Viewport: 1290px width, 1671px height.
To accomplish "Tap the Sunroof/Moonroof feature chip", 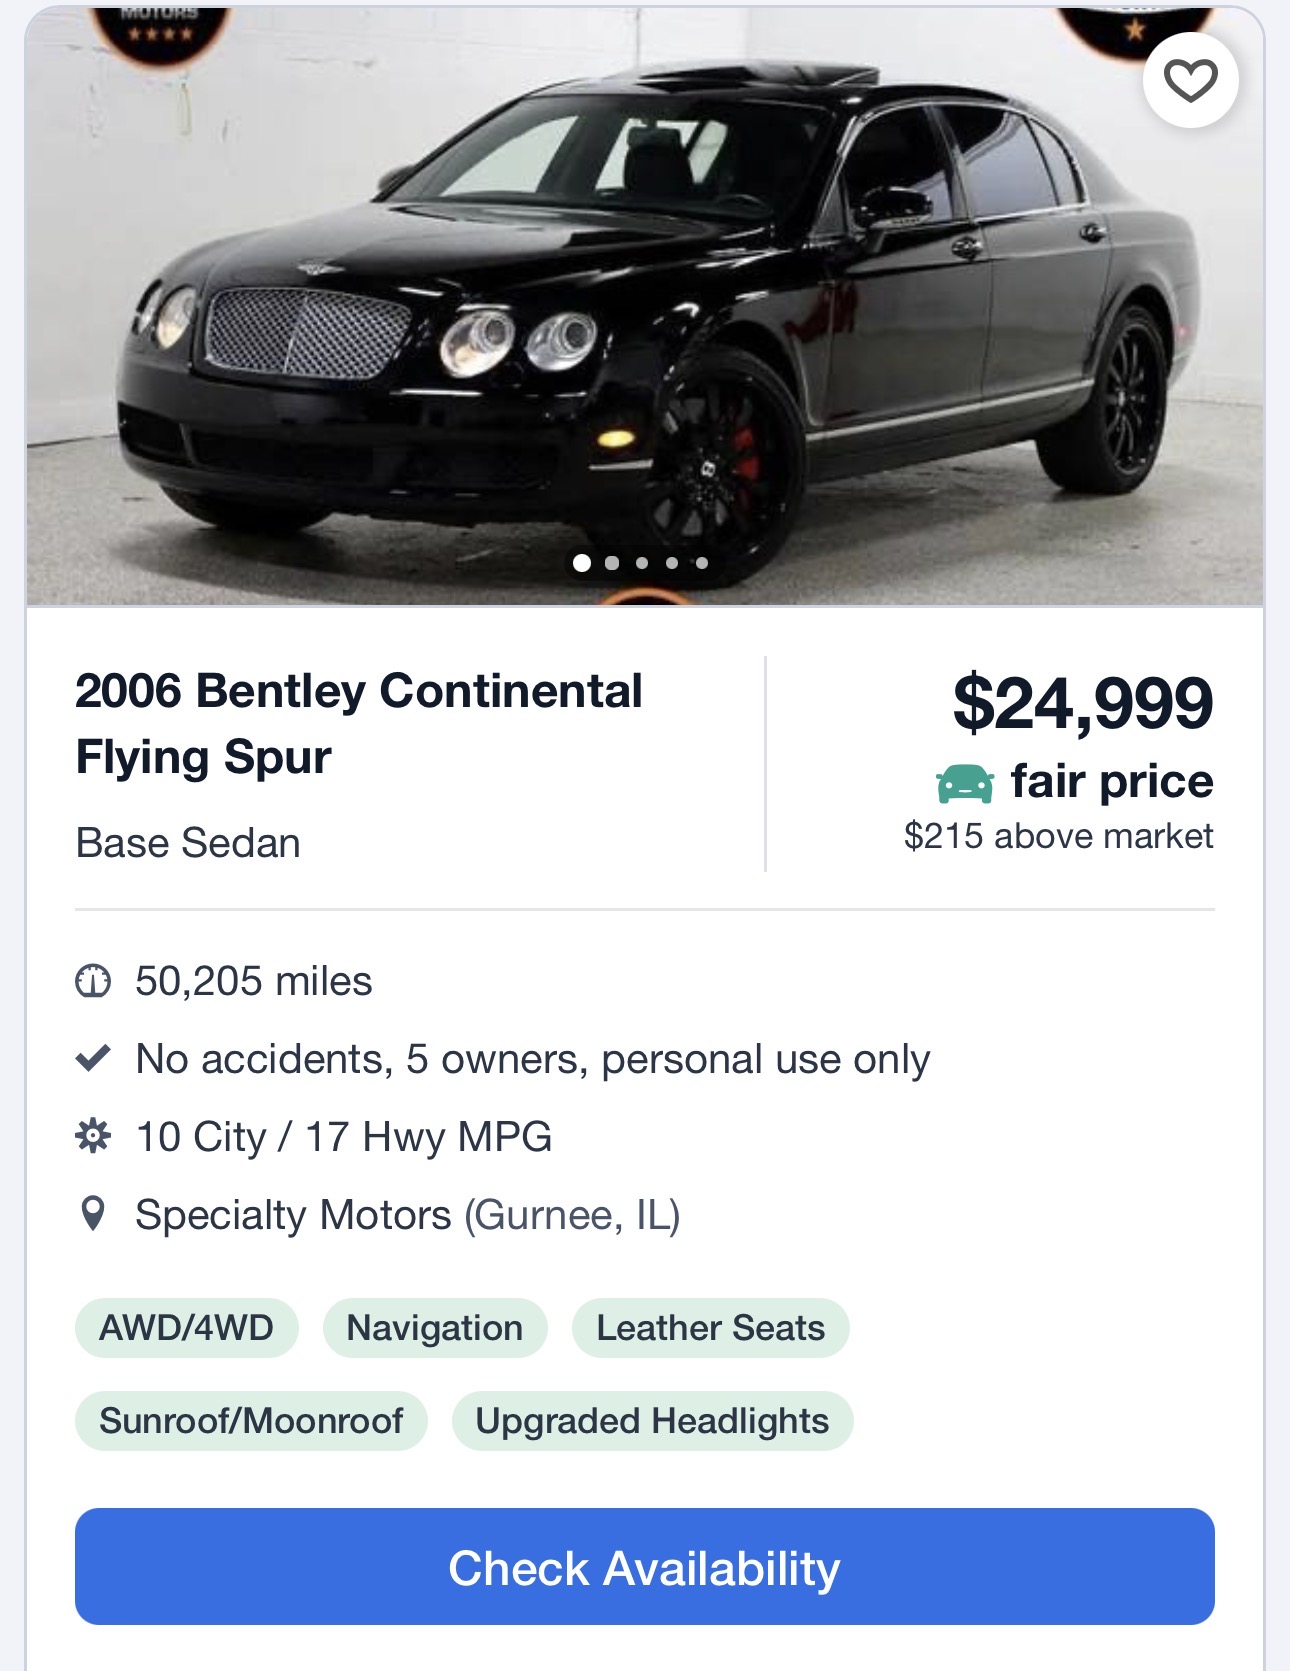I will [251, 1421].
